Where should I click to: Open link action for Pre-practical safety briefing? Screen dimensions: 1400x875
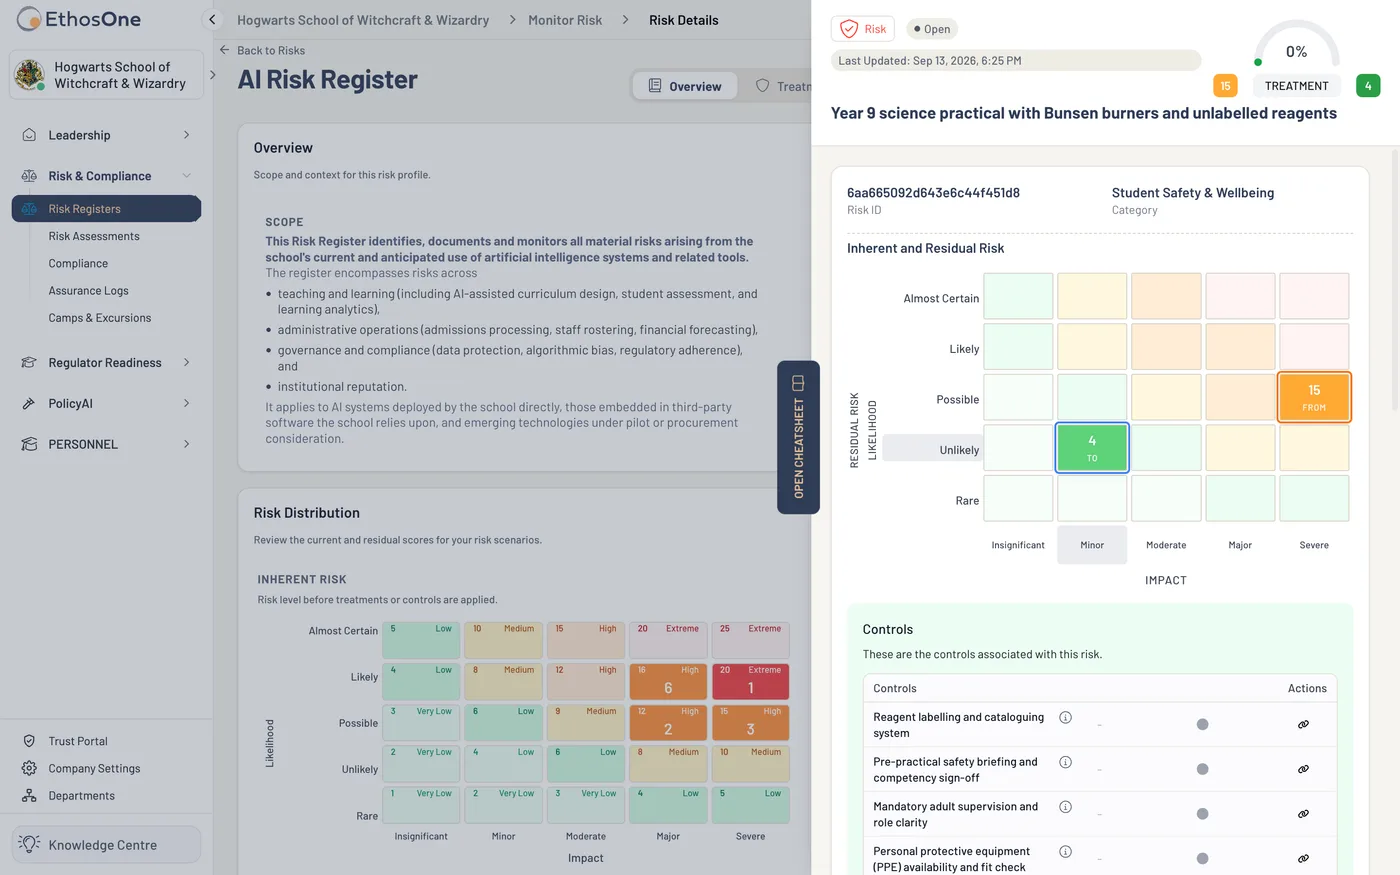(1303, 769)
